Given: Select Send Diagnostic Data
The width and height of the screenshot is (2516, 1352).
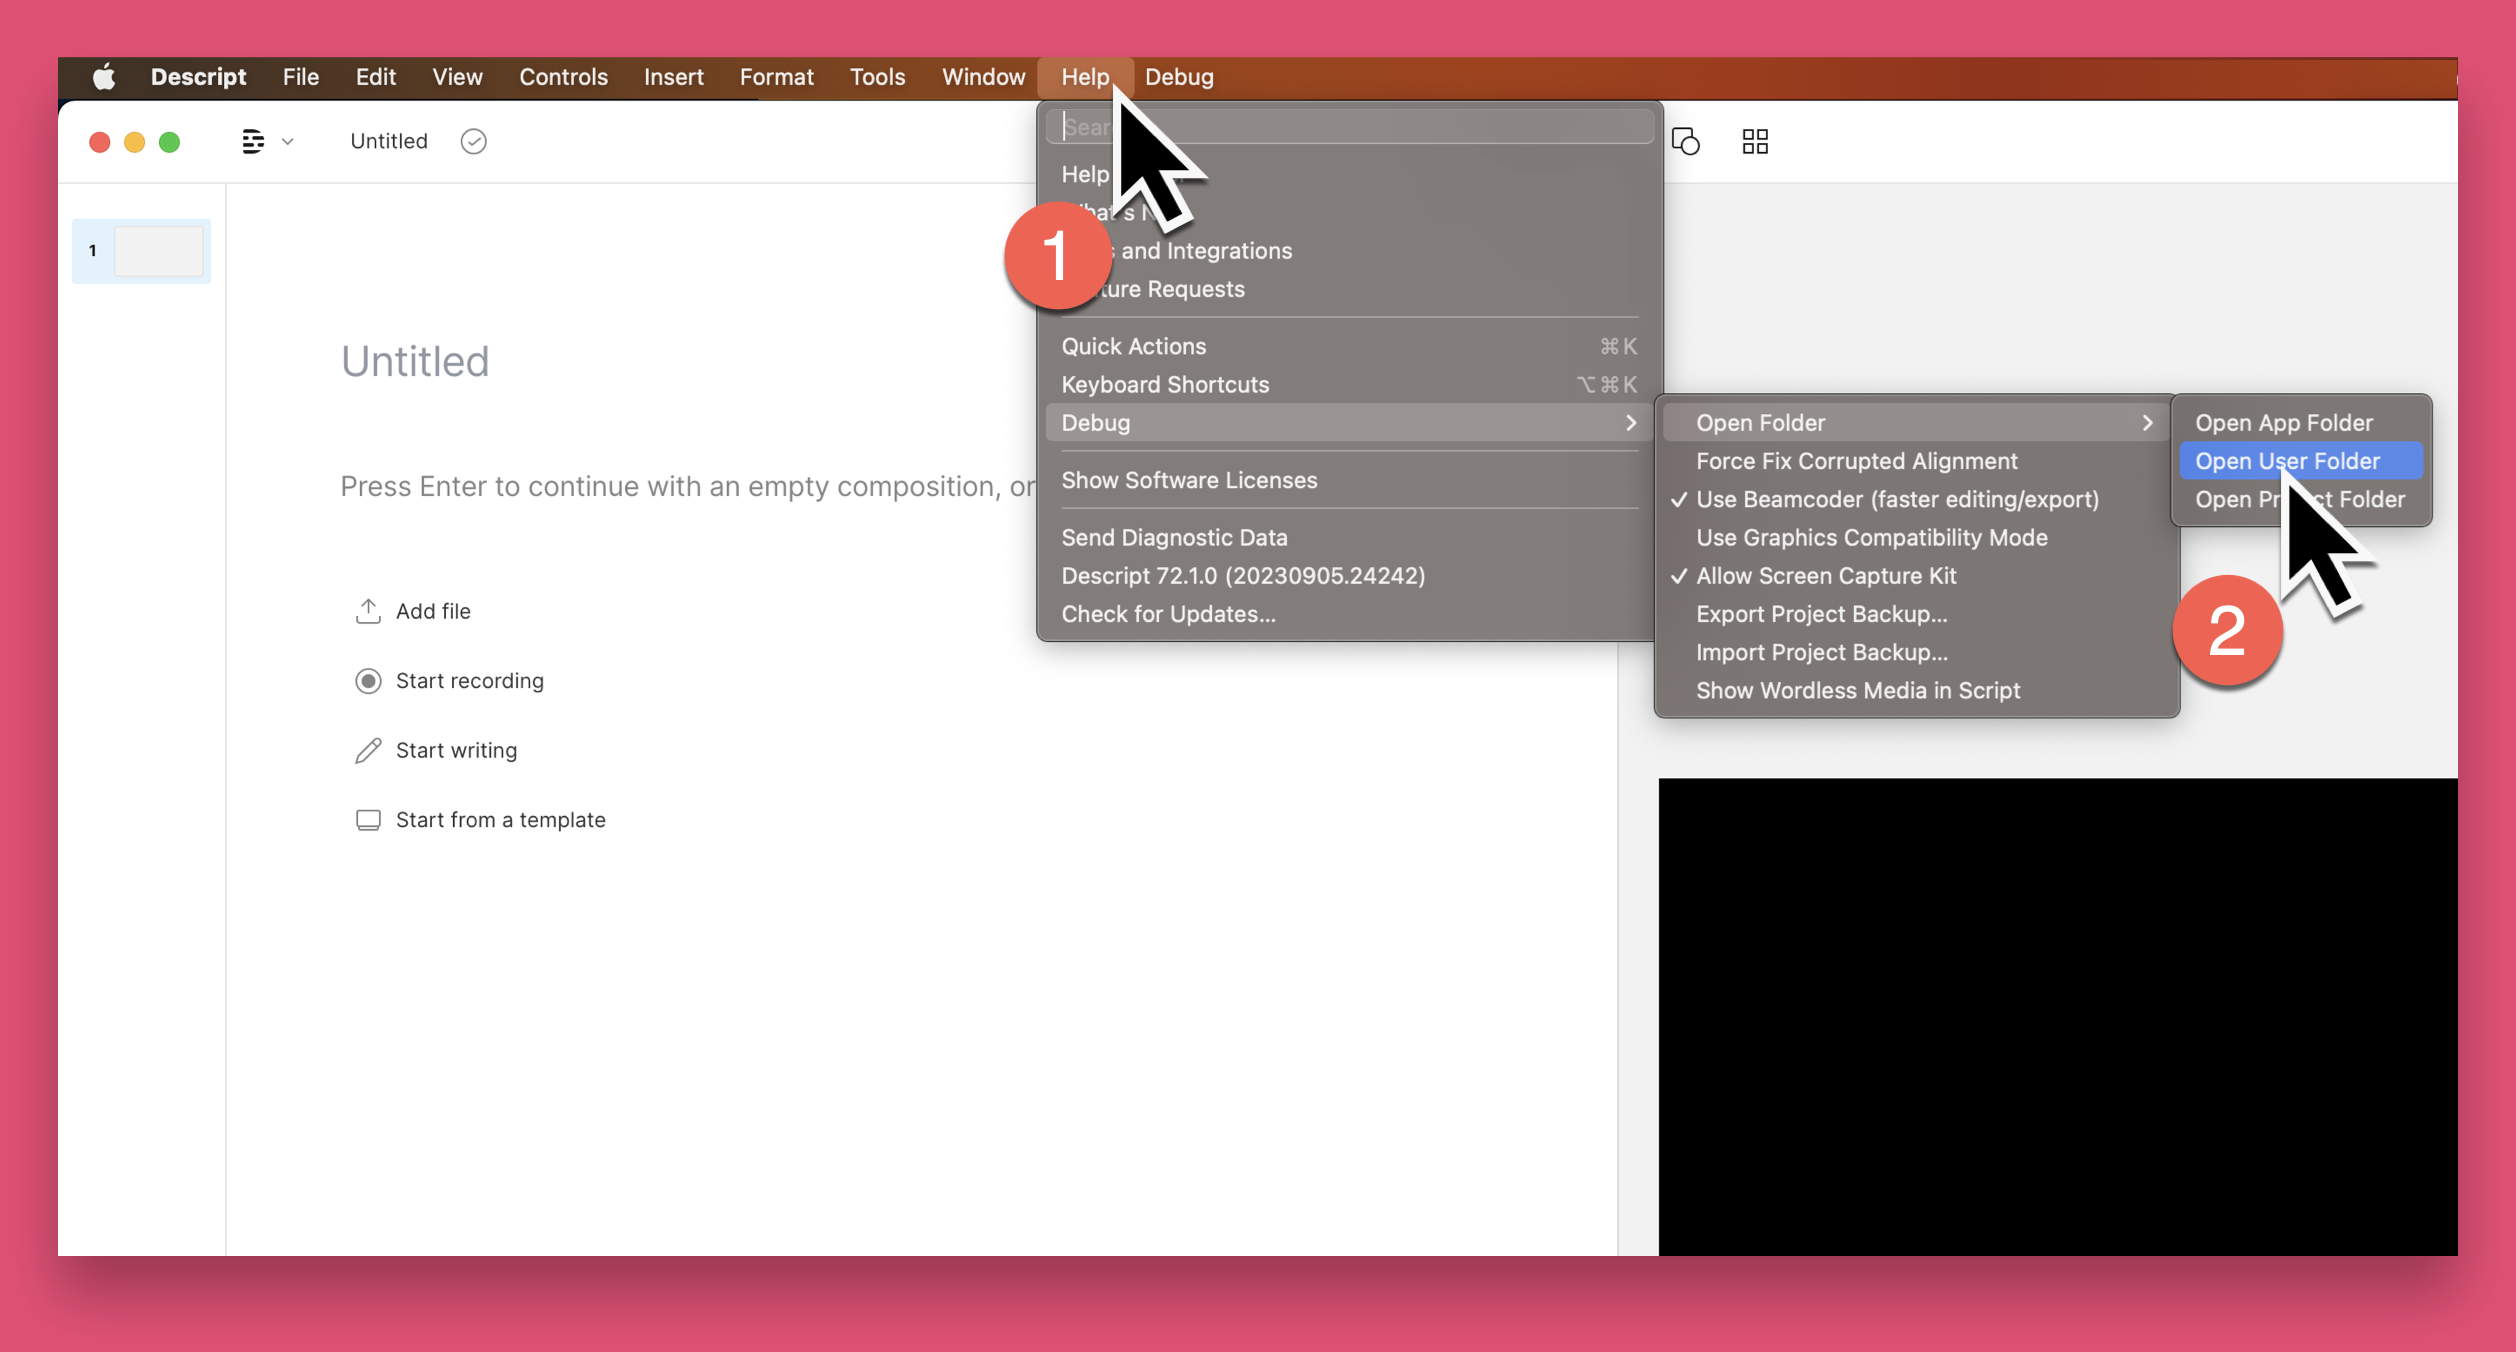Looking at the screenshot, I should (1349, 537).
